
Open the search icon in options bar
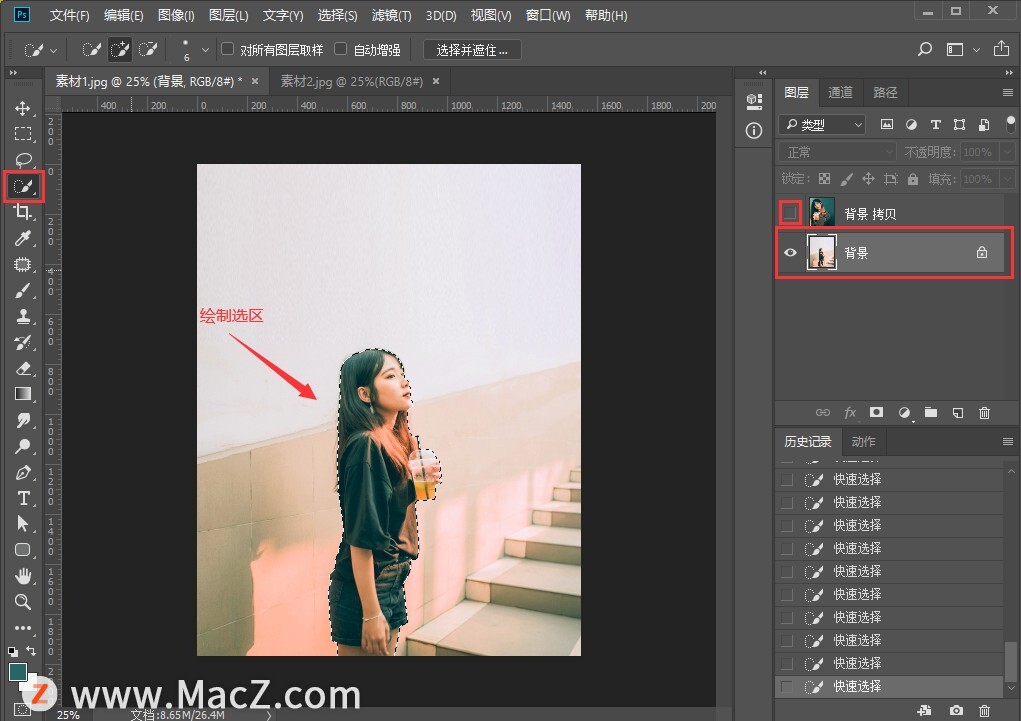(x=925, y=49)
